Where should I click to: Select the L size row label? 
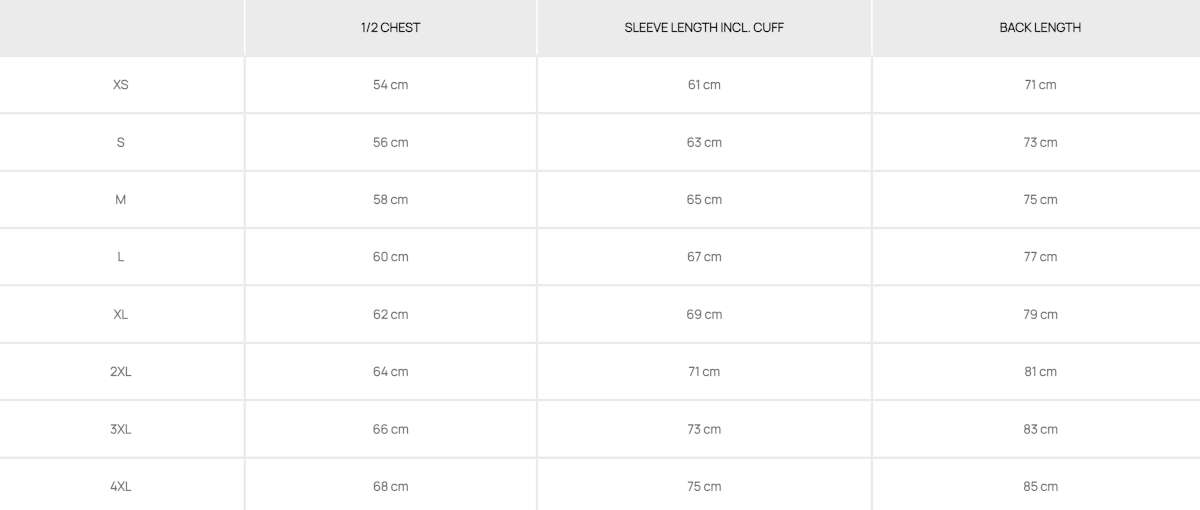pos(121,257)
